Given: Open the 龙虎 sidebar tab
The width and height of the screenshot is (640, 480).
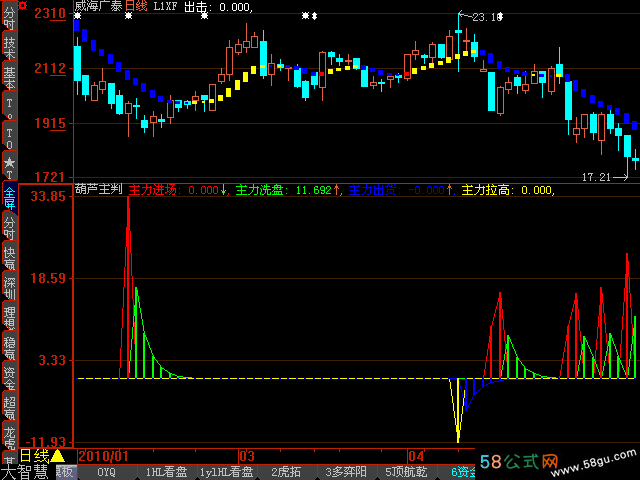Looking at the screenshot, I should (9, 438).
